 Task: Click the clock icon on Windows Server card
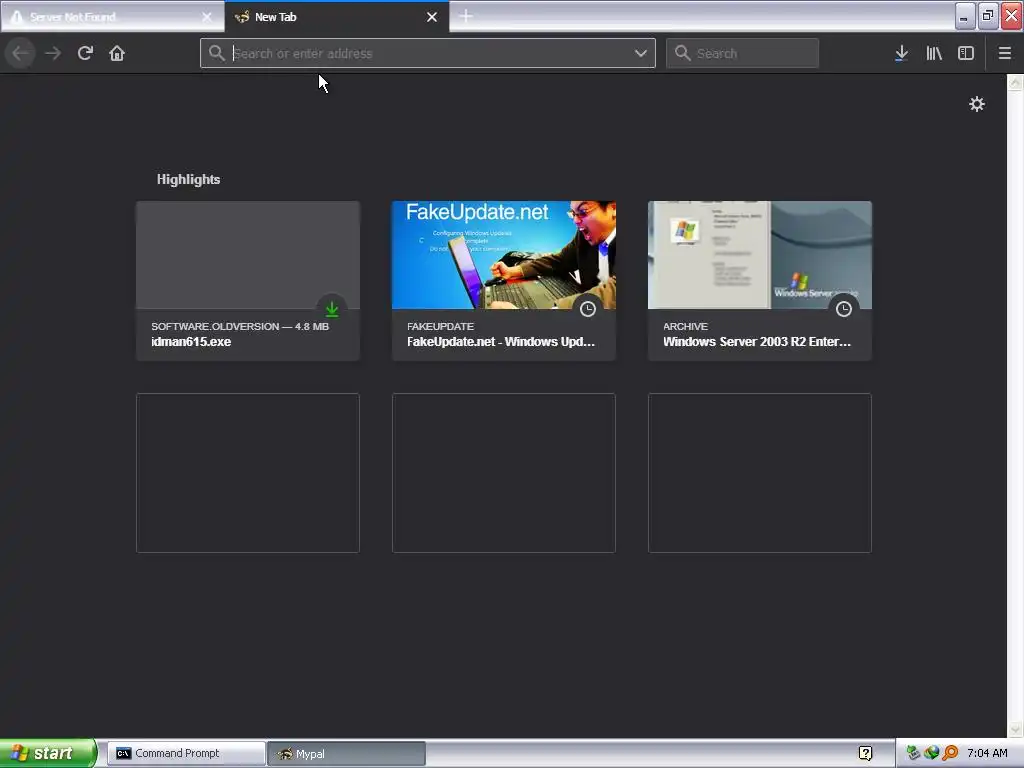click(844, 308)
